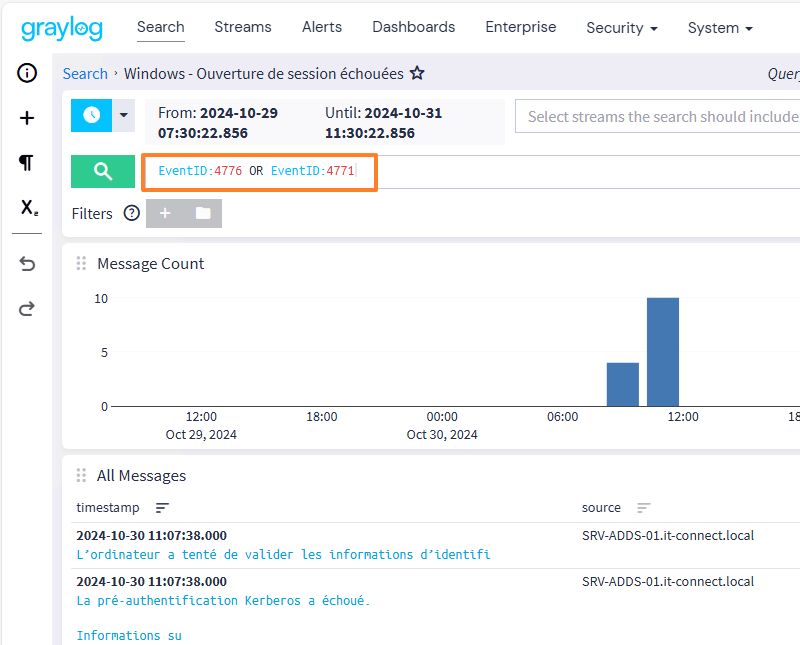Click the plus create icon in sidebar
This screenshot has width=800, height=645.
[27, 118]
